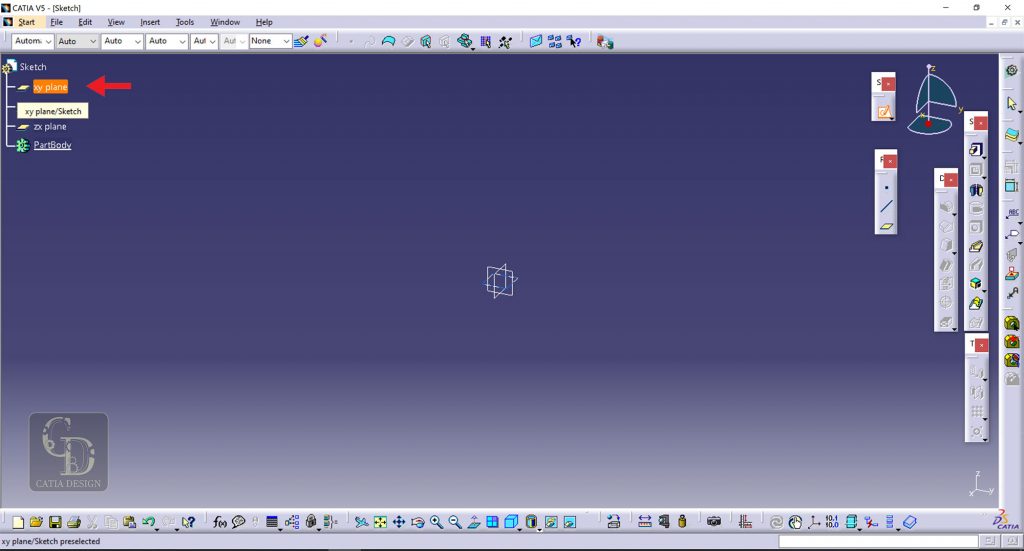Click the command input field in status bar

click(871, 541)
